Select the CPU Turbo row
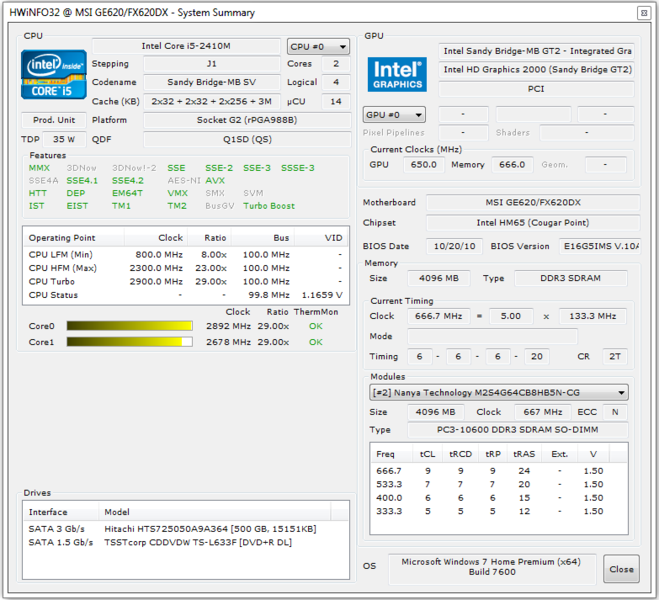 185,282
